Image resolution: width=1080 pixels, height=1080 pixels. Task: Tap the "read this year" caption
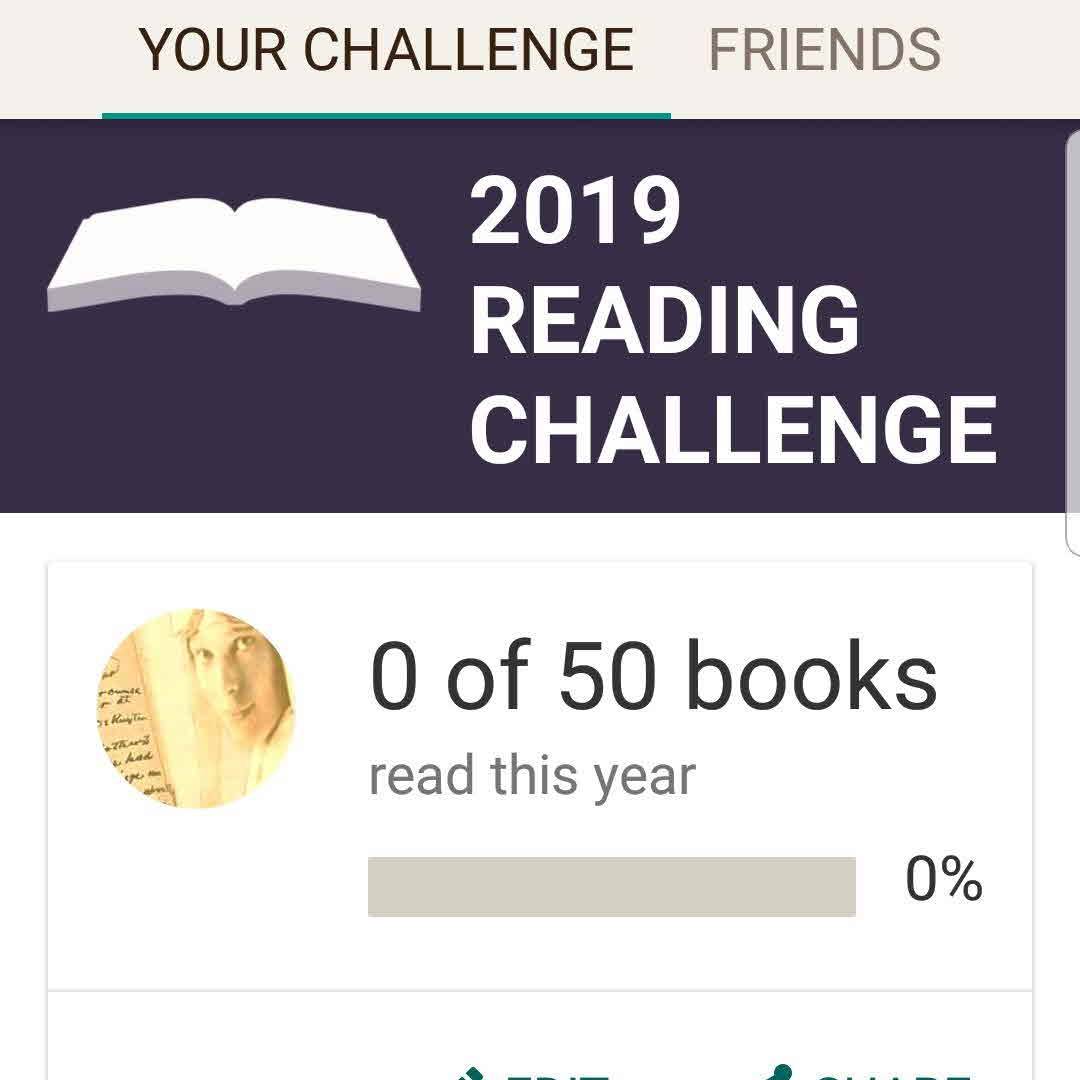(532, 776)
